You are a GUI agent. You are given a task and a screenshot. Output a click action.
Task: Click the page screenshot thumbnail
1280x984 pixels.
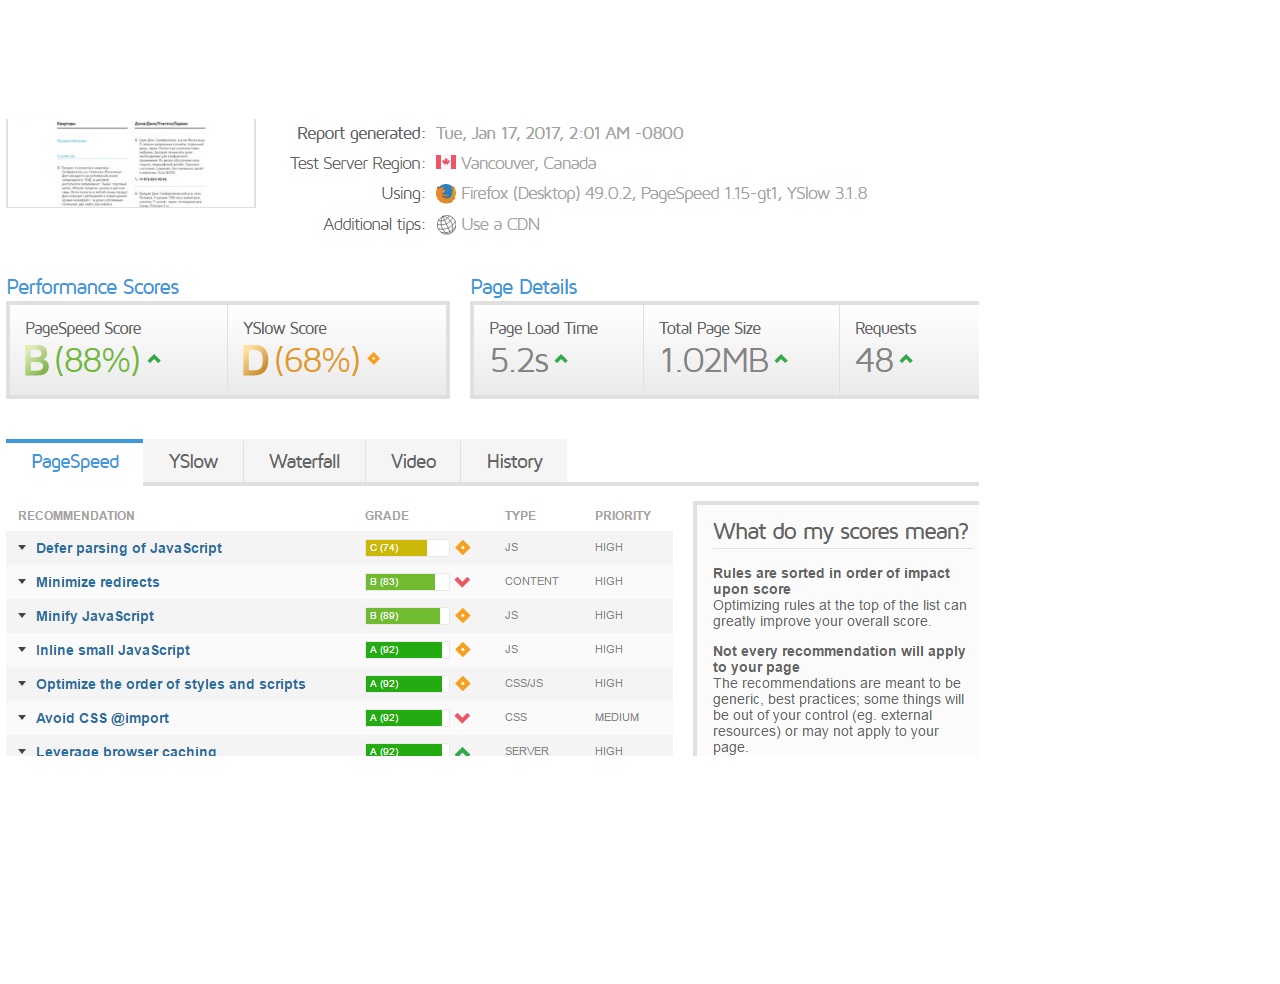131,163
